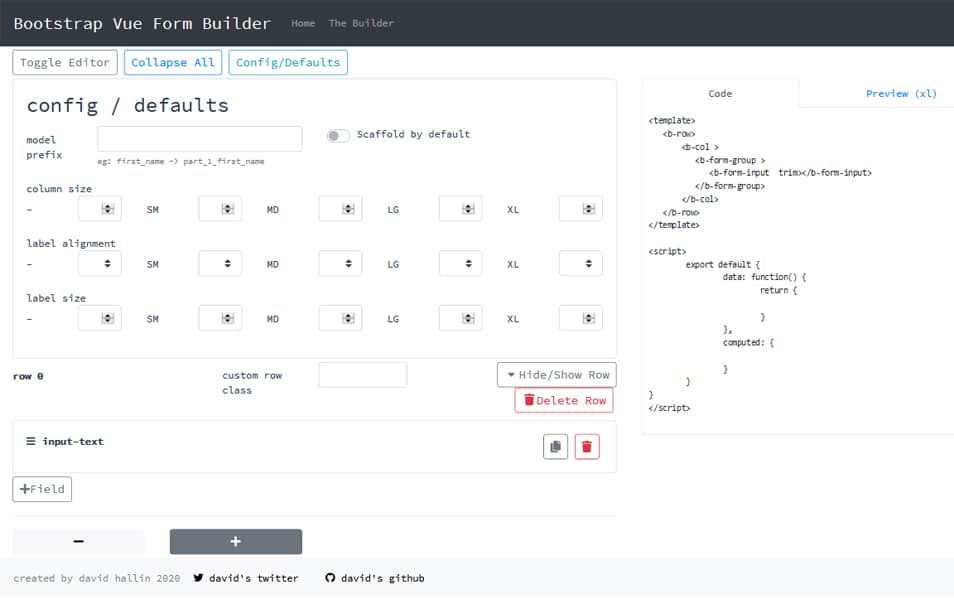
Task: Open the Hide/Show Row dropdown
Action: click(x=556, y=374)
